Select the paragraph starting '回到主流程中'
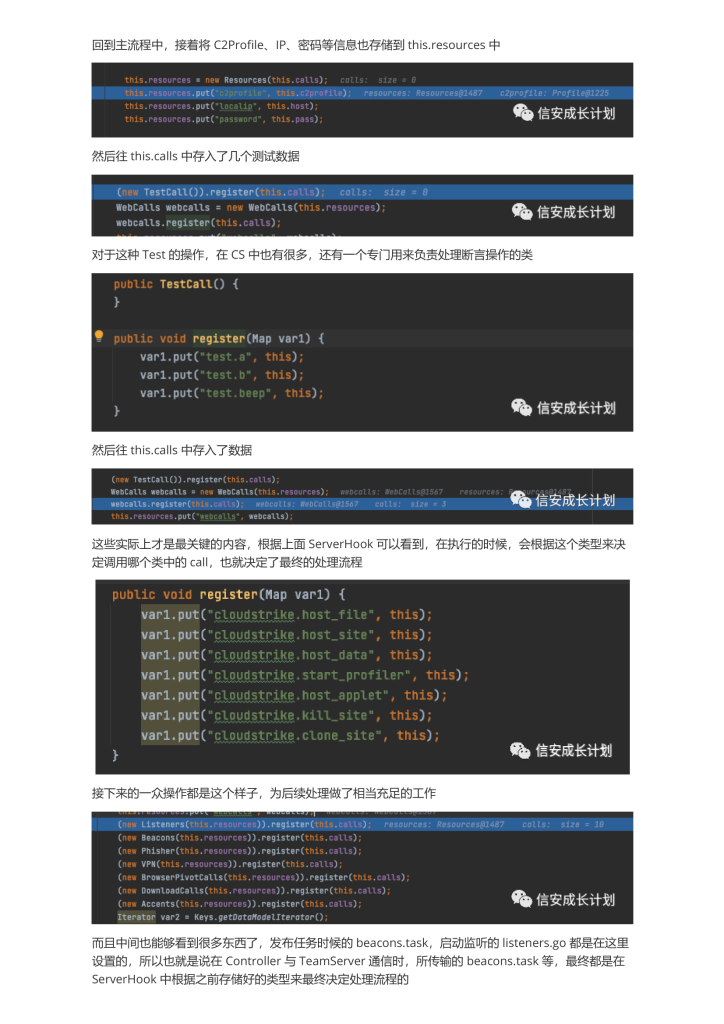 pyautogui.click(x=296, y=45)
